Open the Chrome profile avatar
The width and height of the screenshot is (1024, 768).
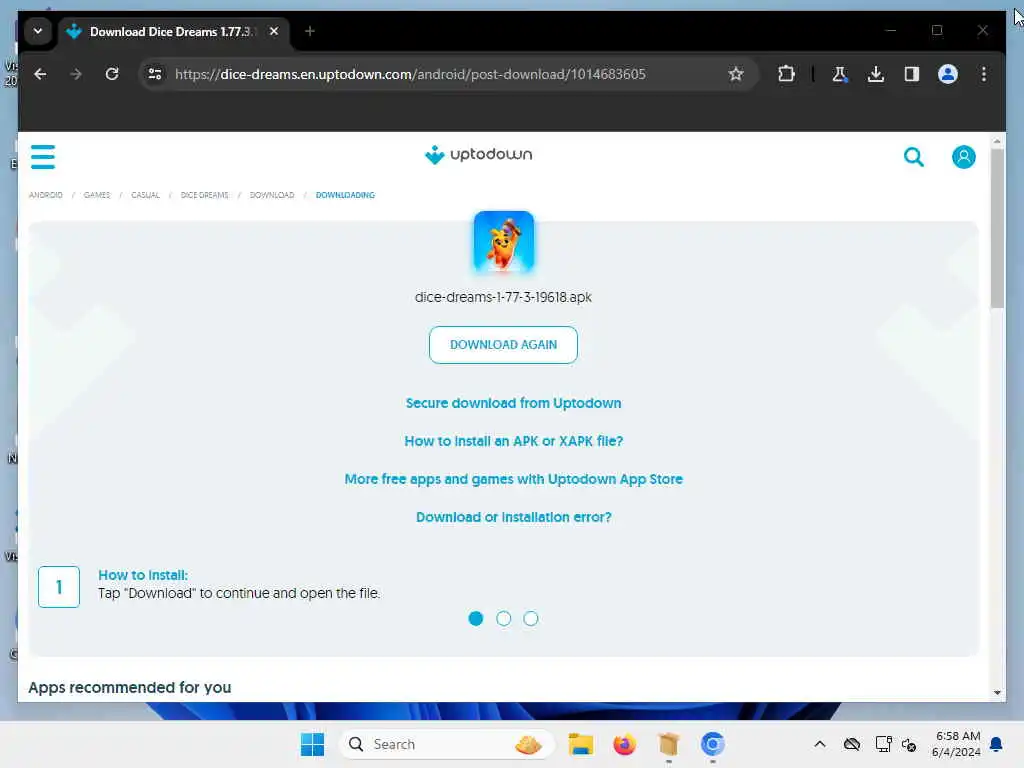948,74
